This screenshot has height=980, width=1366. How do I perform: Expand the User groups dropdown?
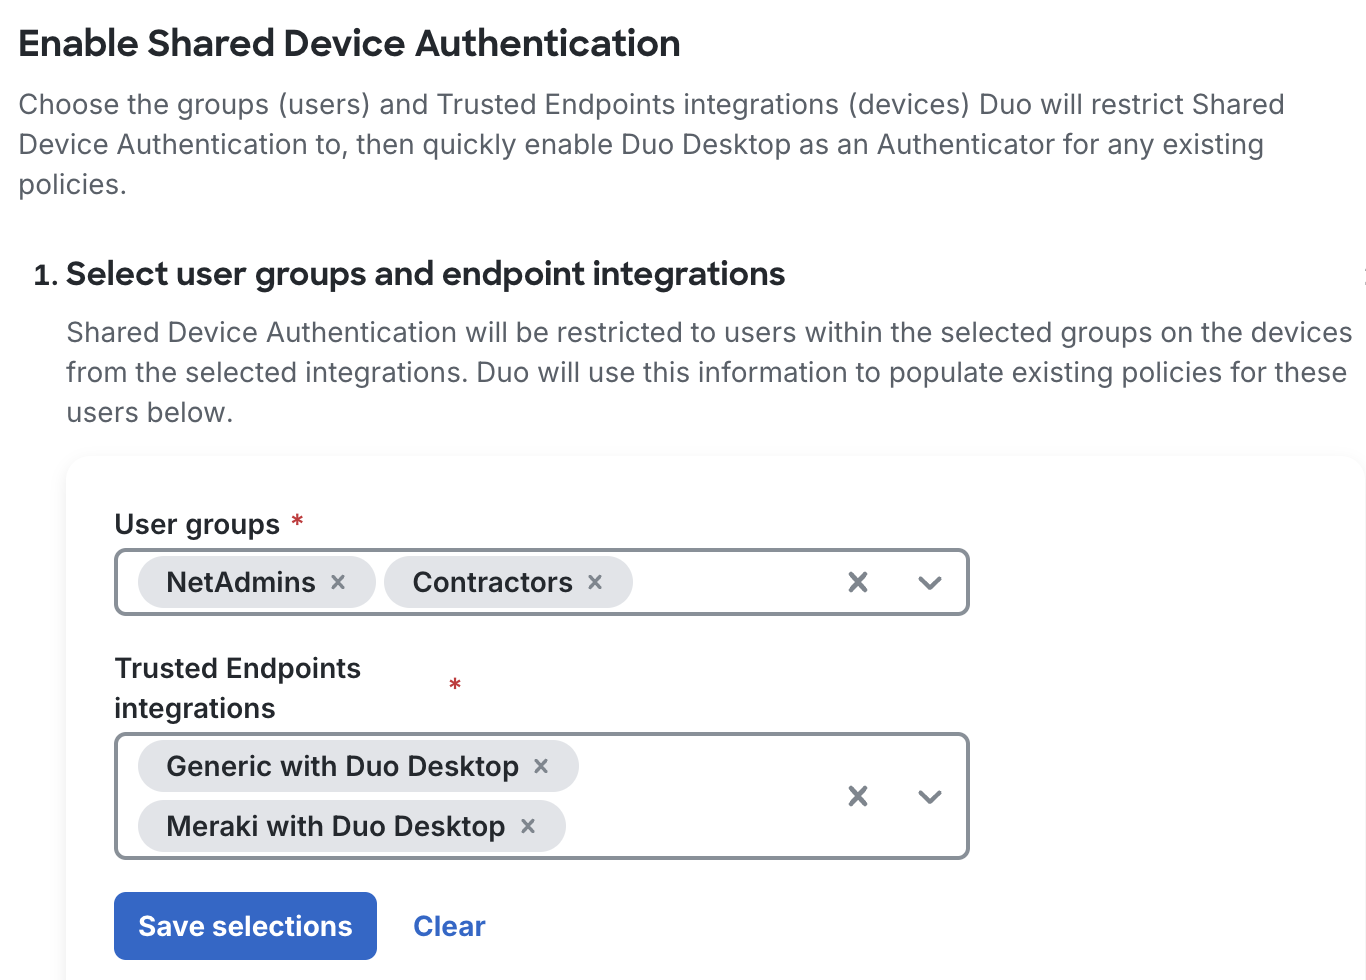pyautogui.click(x=930, y=582)
